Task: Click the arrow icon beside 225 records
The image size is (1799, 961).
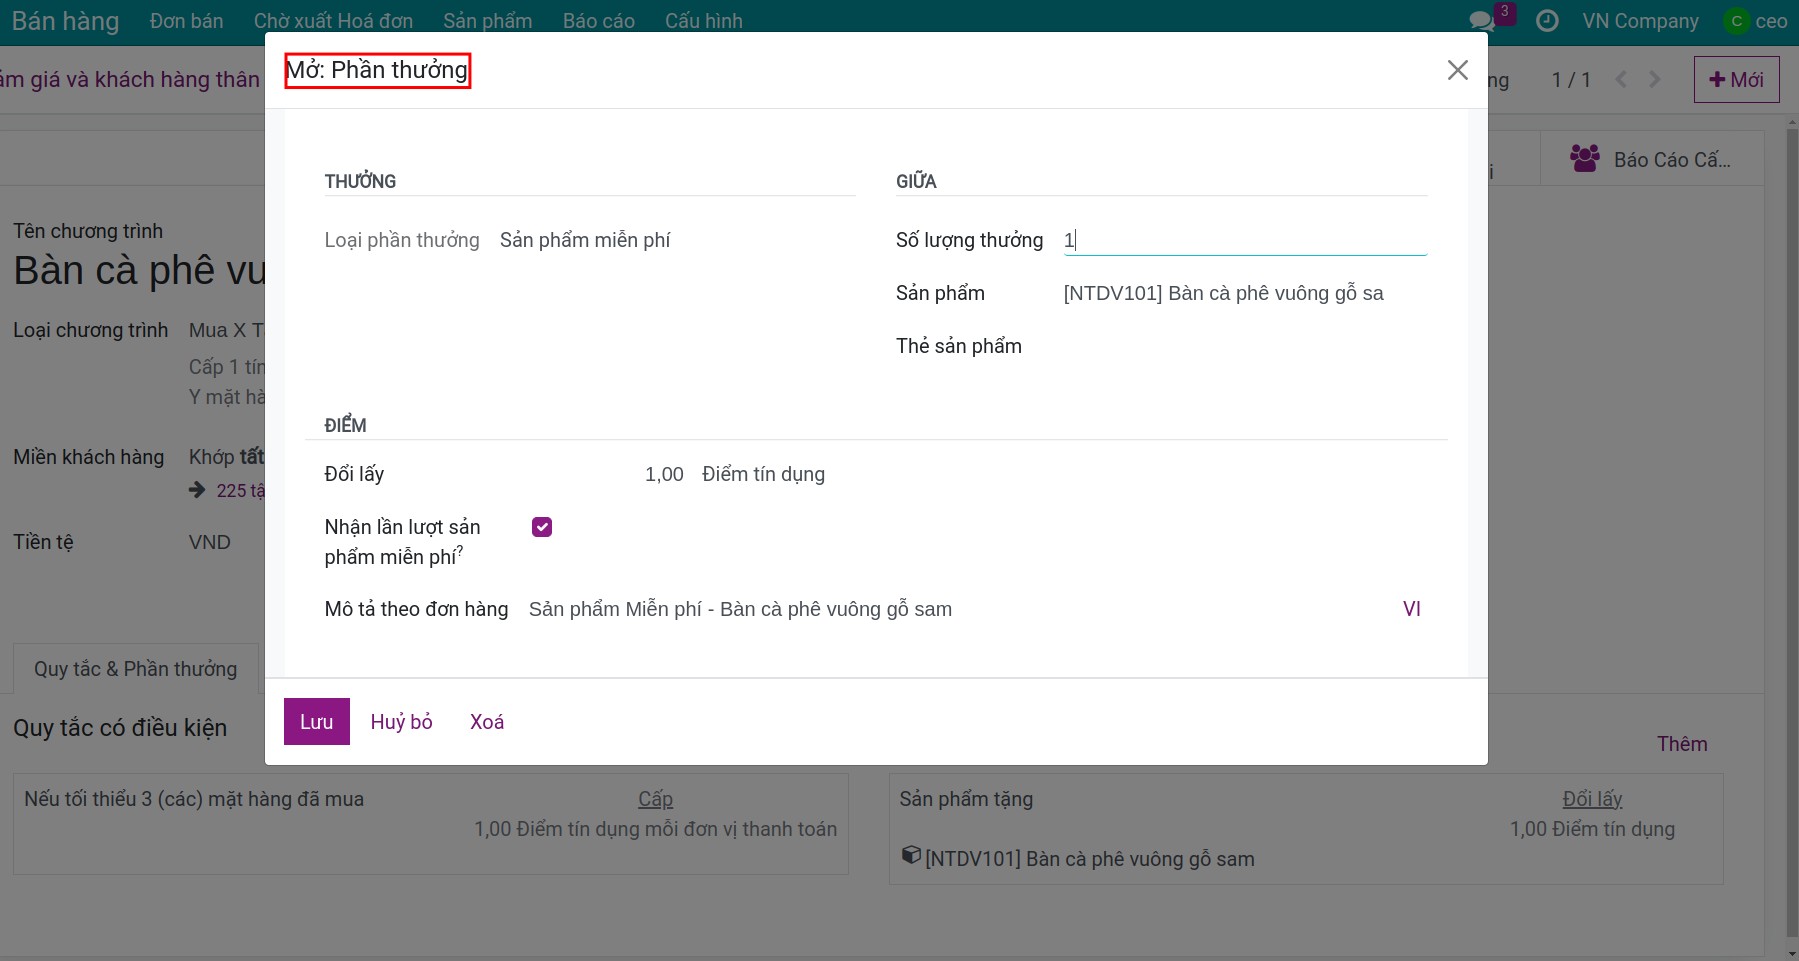Action: point(197,490)
